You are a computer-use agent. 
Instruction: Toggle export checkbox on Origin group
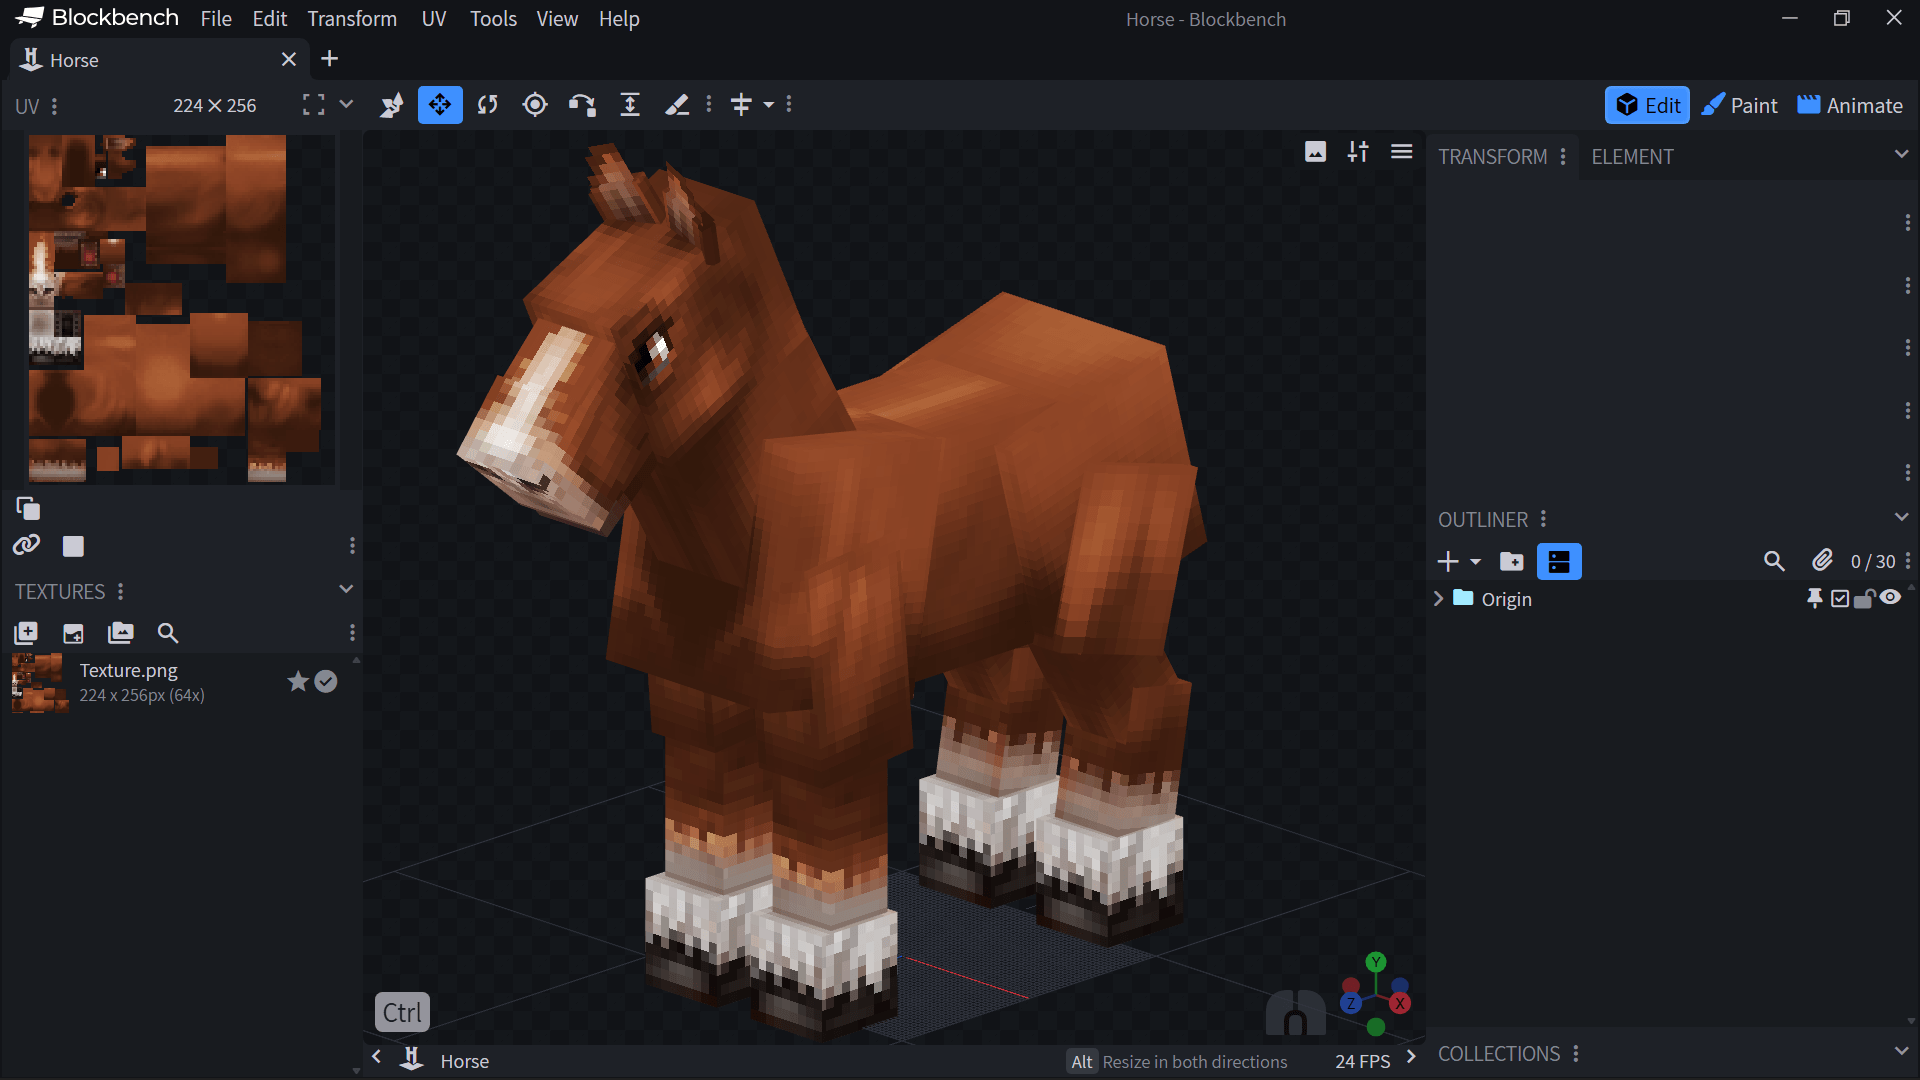coord(1840,599)
